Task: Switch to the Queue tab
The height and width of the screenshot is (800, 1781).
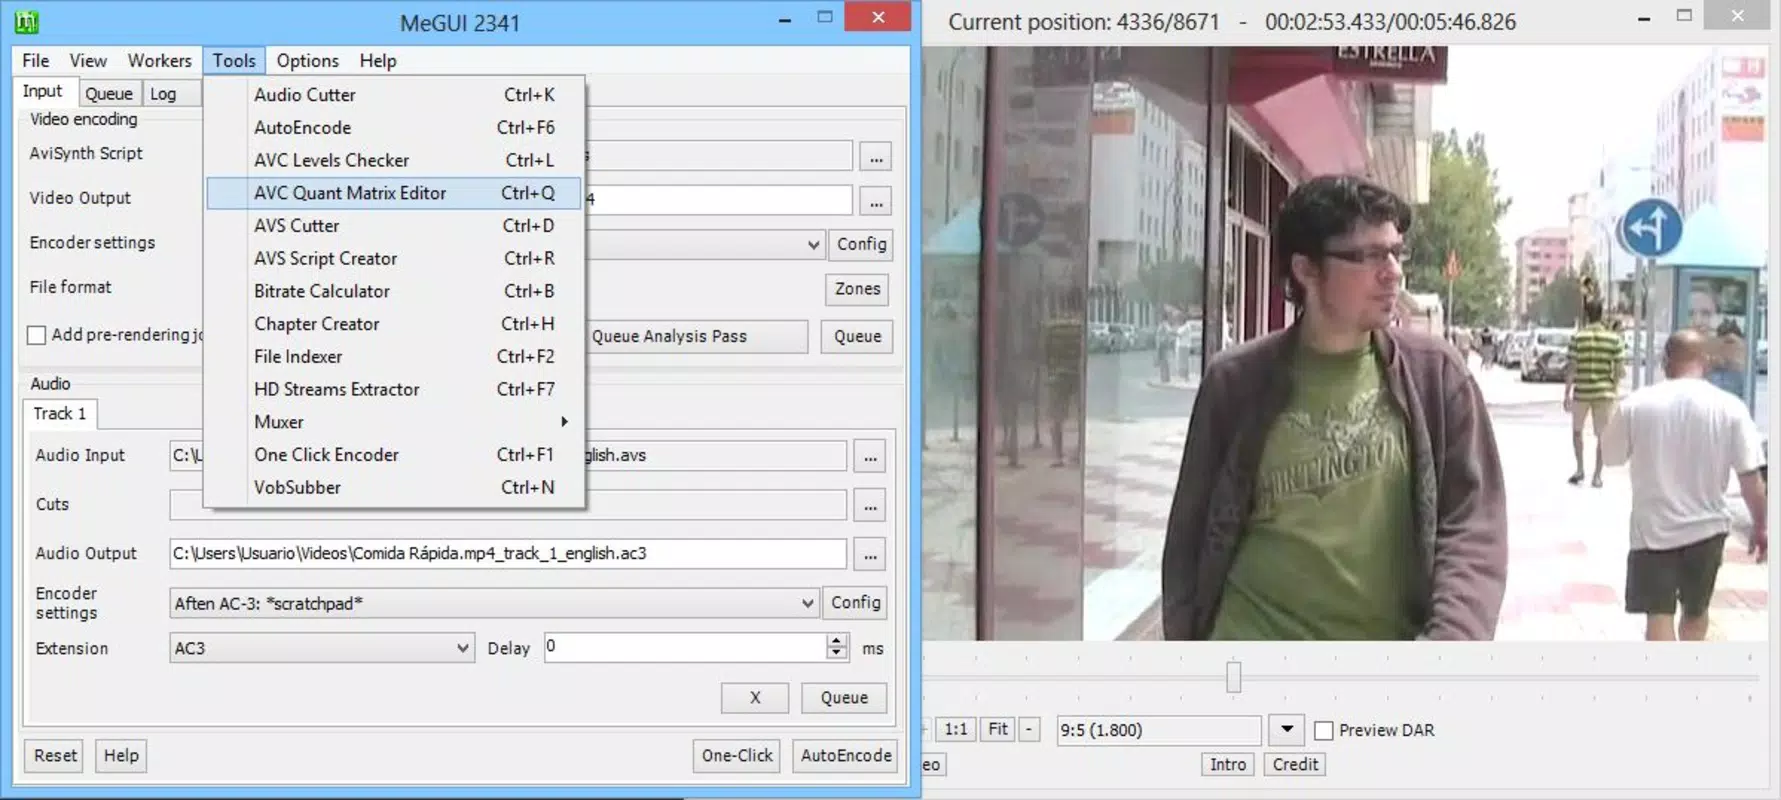Action: point(108,93)
